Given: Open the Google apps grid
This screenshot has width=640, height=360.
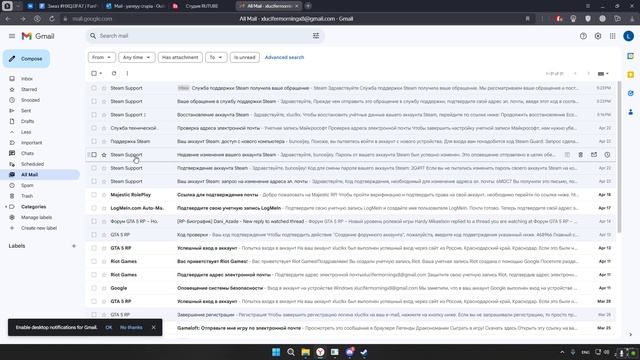Looking at the screenshot, I should tap(613, 36).
